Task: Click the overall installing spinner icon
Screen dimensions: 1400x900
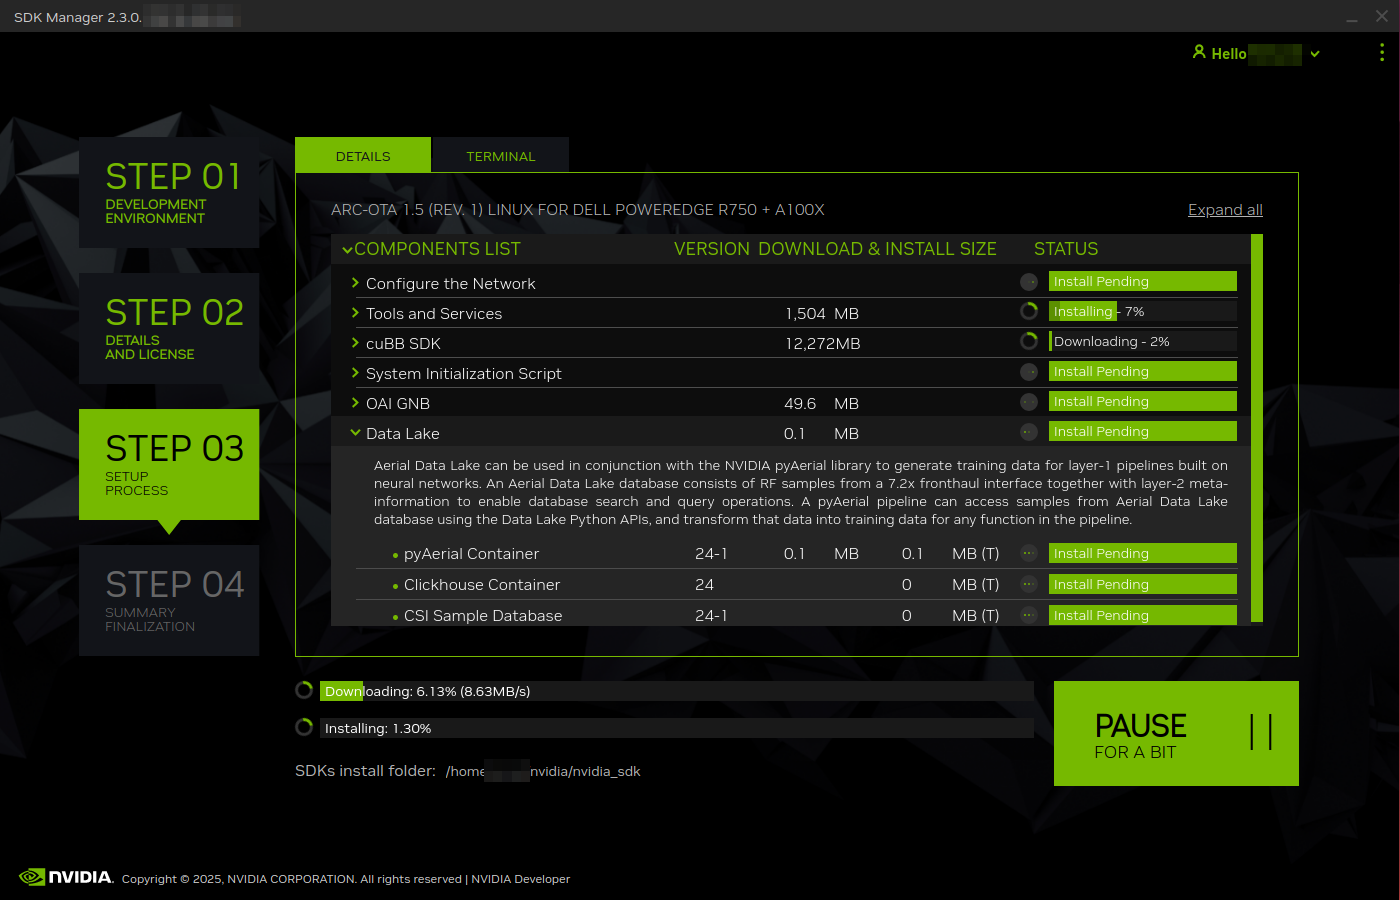Action: tap(305, 727)
